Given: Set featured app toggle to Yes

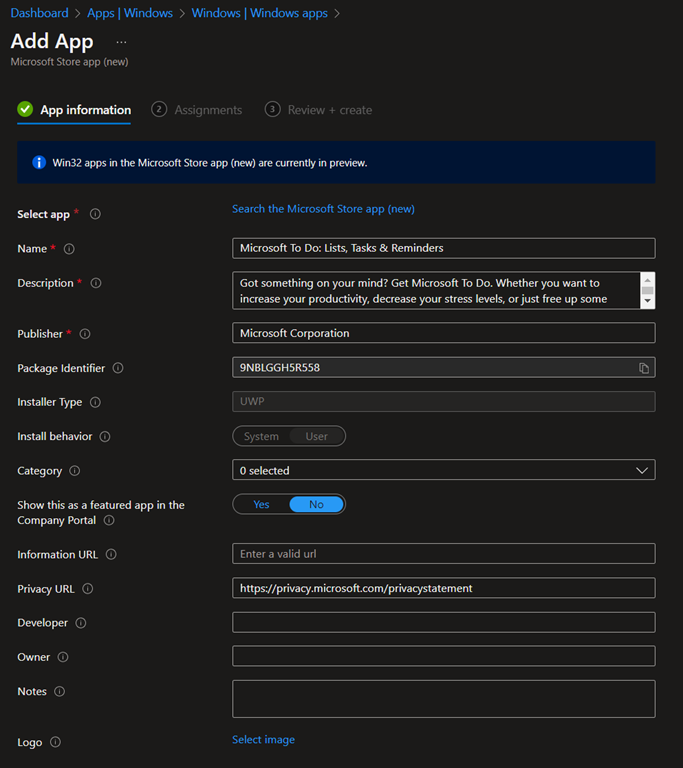Looking at the screenshot, I should point(261,505).
